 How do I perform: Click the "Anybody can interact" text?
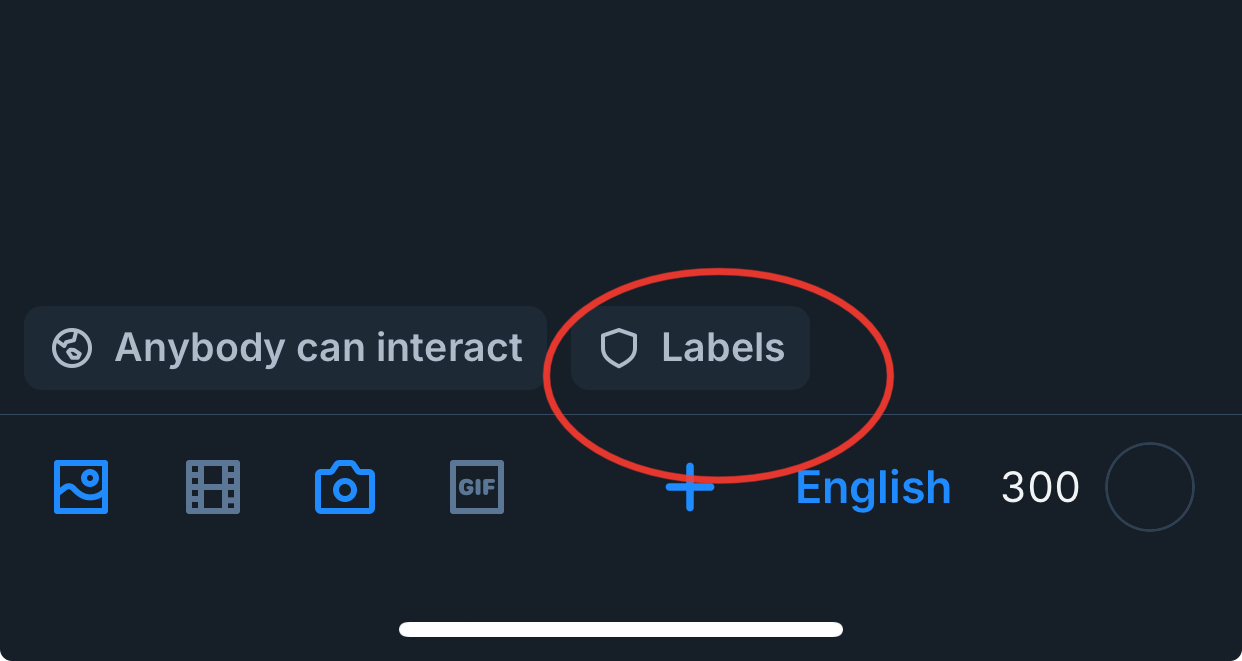[x=318, y=348]
